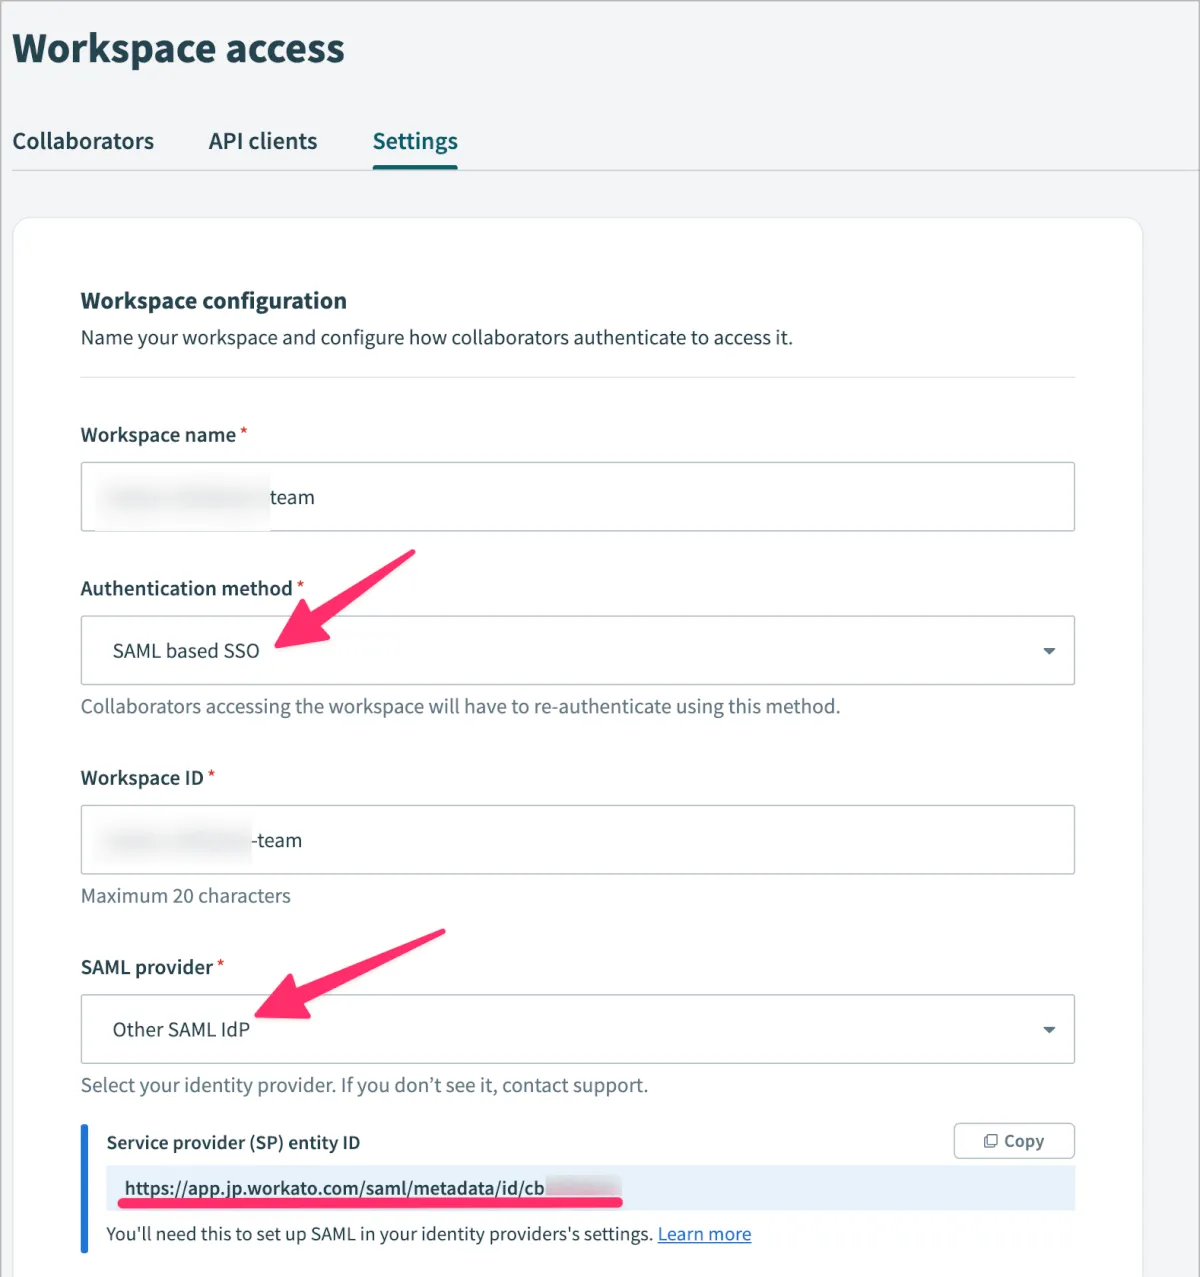Click the Authentication method field label
Image resolution: width=1200 pixels, height=1277 pixels.
[186, 589]
